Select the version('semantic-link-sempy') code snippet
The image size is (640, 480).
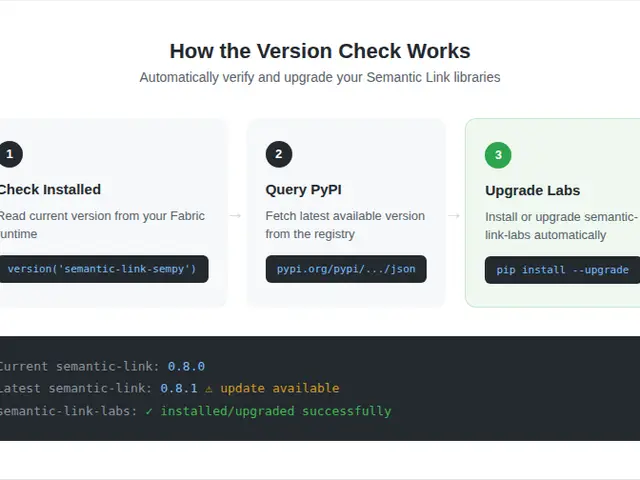(104, 269)
